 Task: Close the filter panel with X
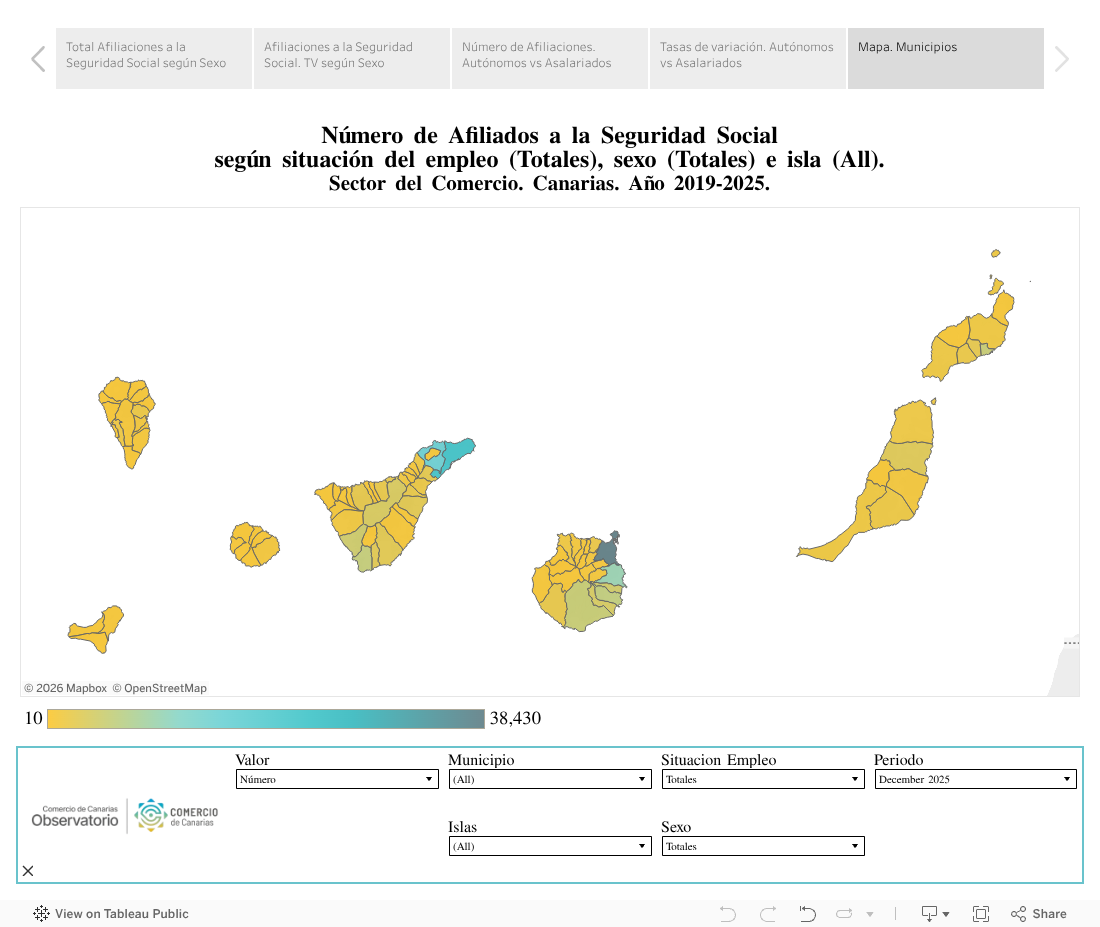pos(28,871)
